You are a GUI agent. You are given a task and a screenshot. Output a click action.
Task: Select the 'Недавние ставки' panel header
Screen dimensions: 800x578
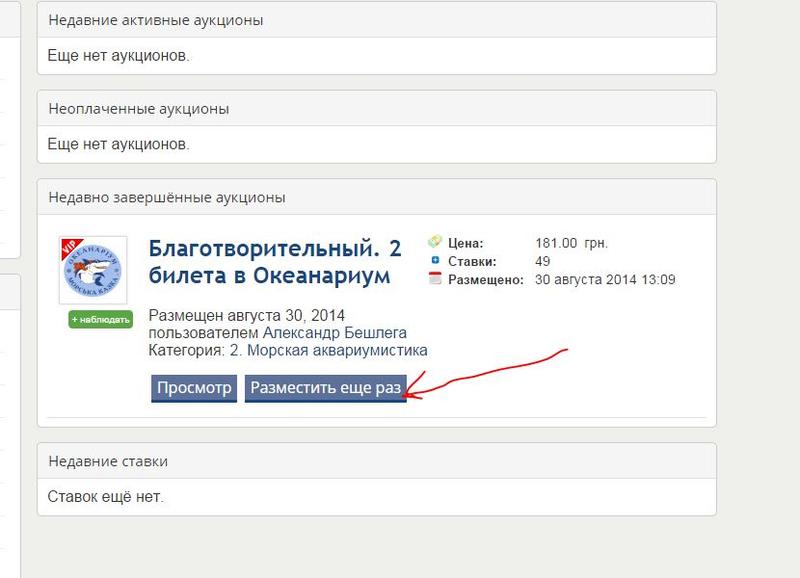pyautogui.click(x=376, y=461)
